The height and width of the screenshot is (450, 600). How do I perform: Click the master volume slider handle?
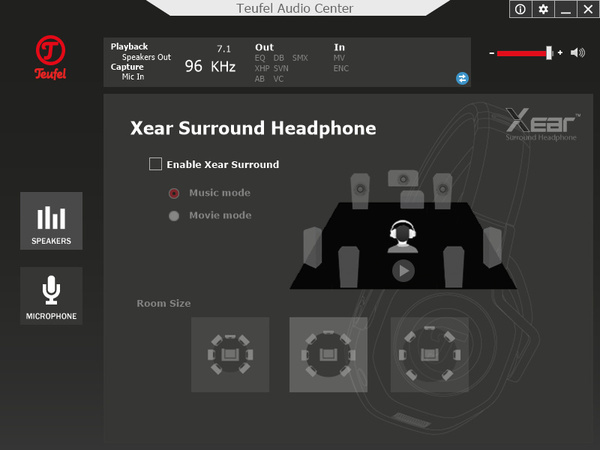click(549, 52)
